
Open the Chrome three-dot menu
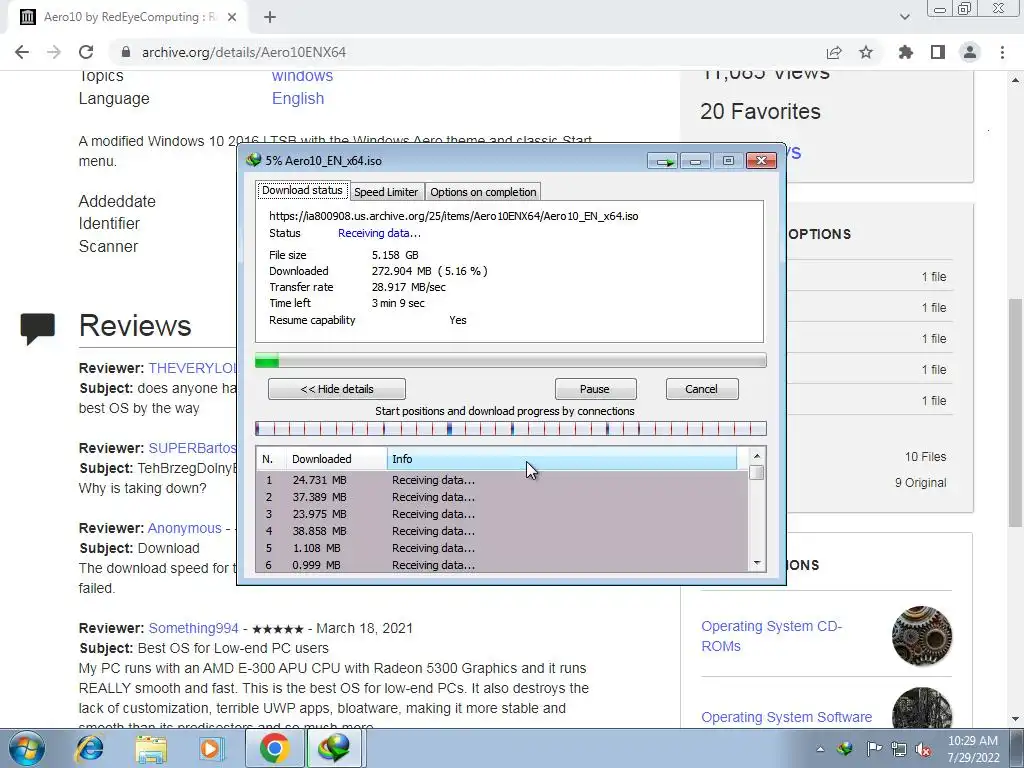1002,52
